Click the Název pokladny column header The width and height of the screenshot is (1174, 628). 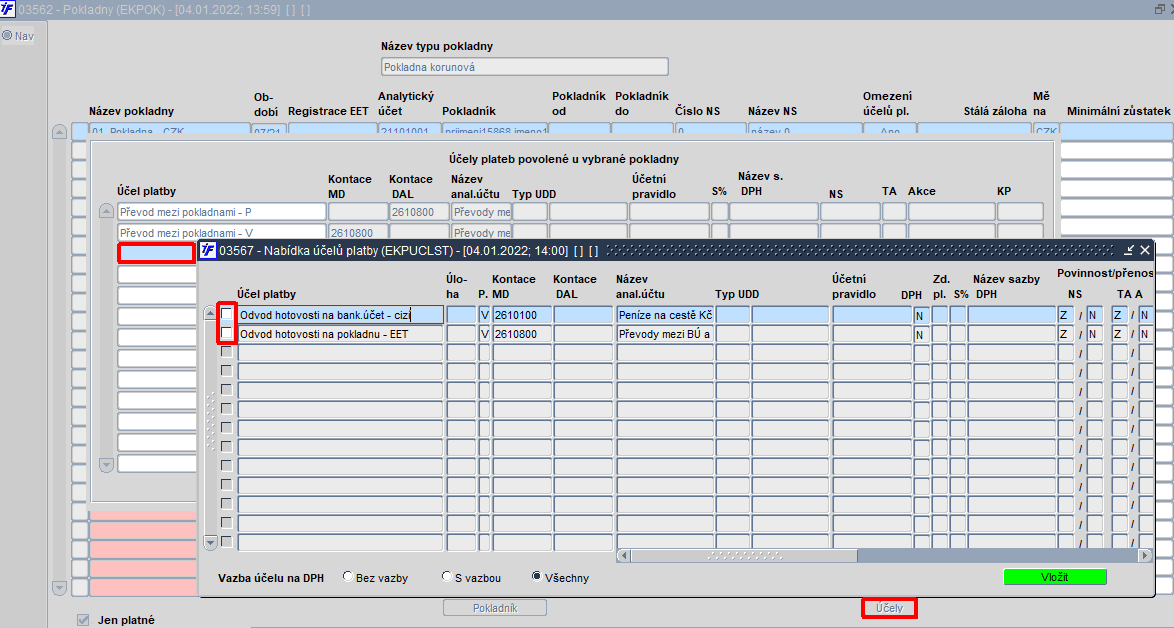[x=131, y=111]
